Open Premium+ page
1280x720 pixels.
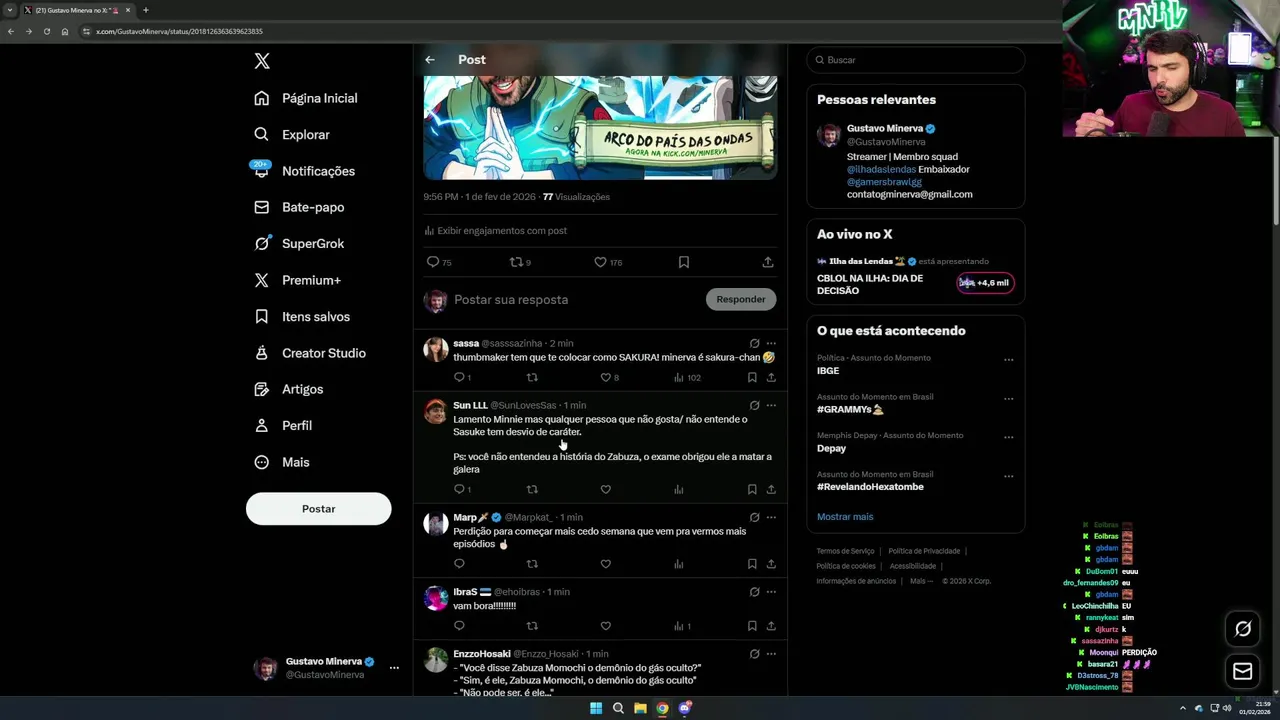(x=298, y=280)
